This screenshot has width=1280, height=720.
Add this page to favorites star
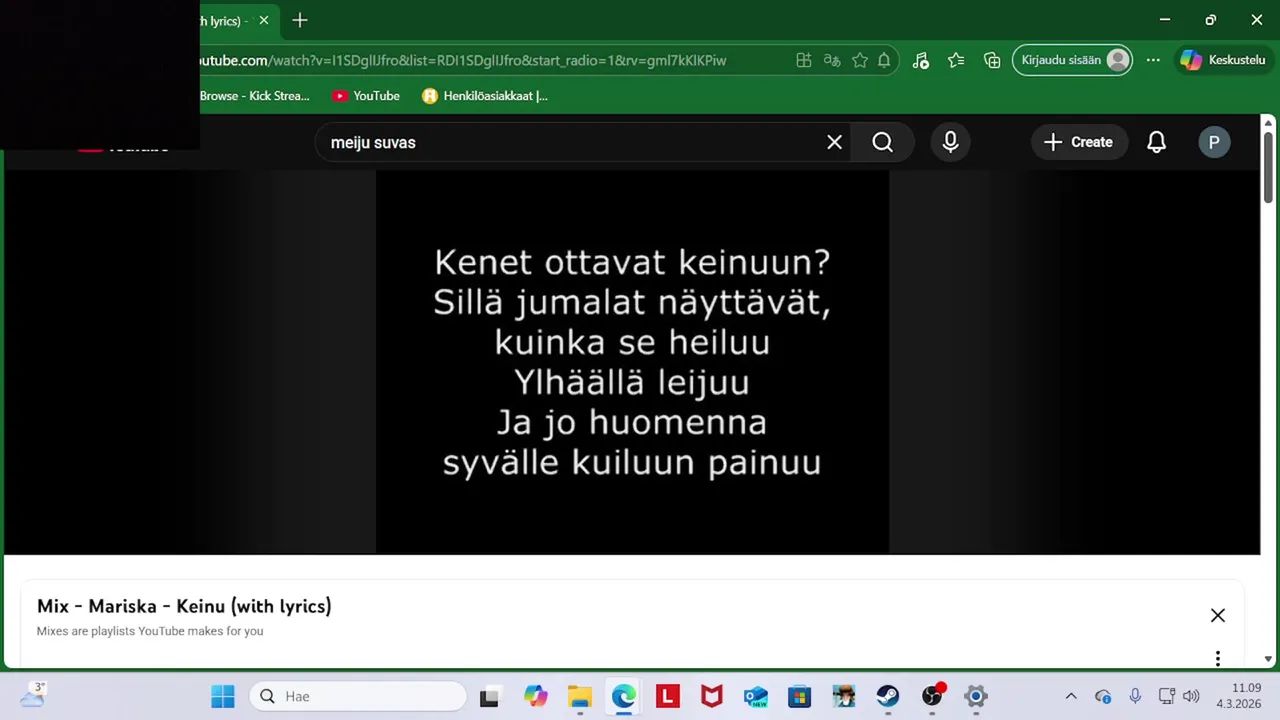pos(859,60)
